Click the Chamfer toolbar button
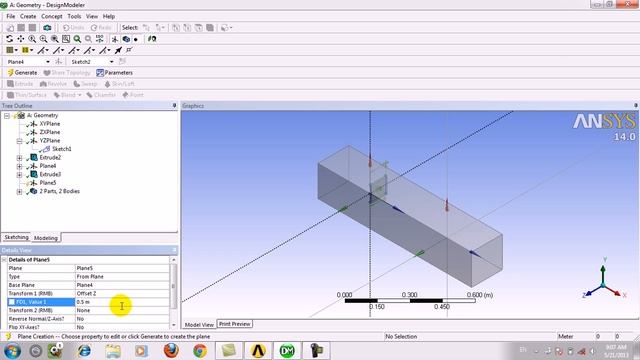Viewport: 640px width, 360px height. coord(101,95)
